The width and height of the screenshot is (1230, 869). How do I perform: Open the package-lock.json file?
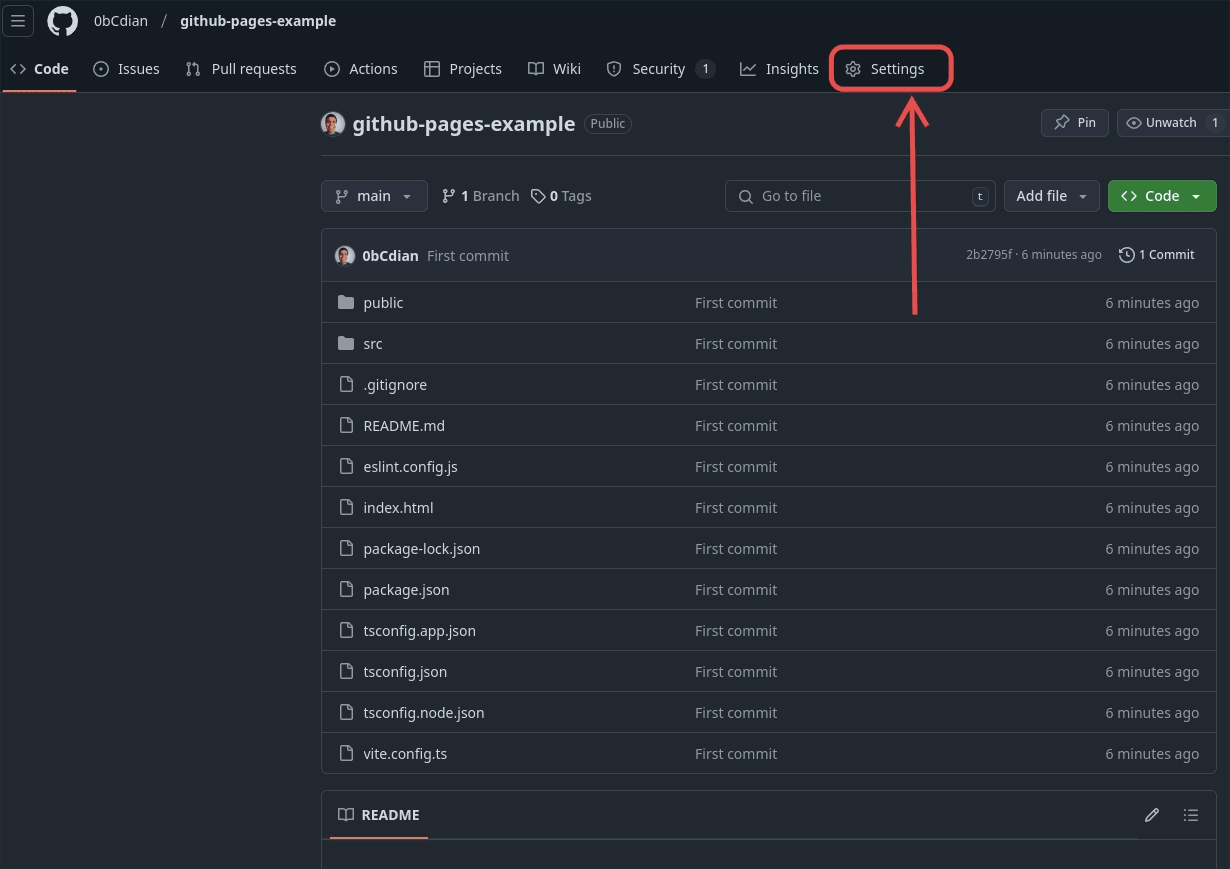pos(421,549)
